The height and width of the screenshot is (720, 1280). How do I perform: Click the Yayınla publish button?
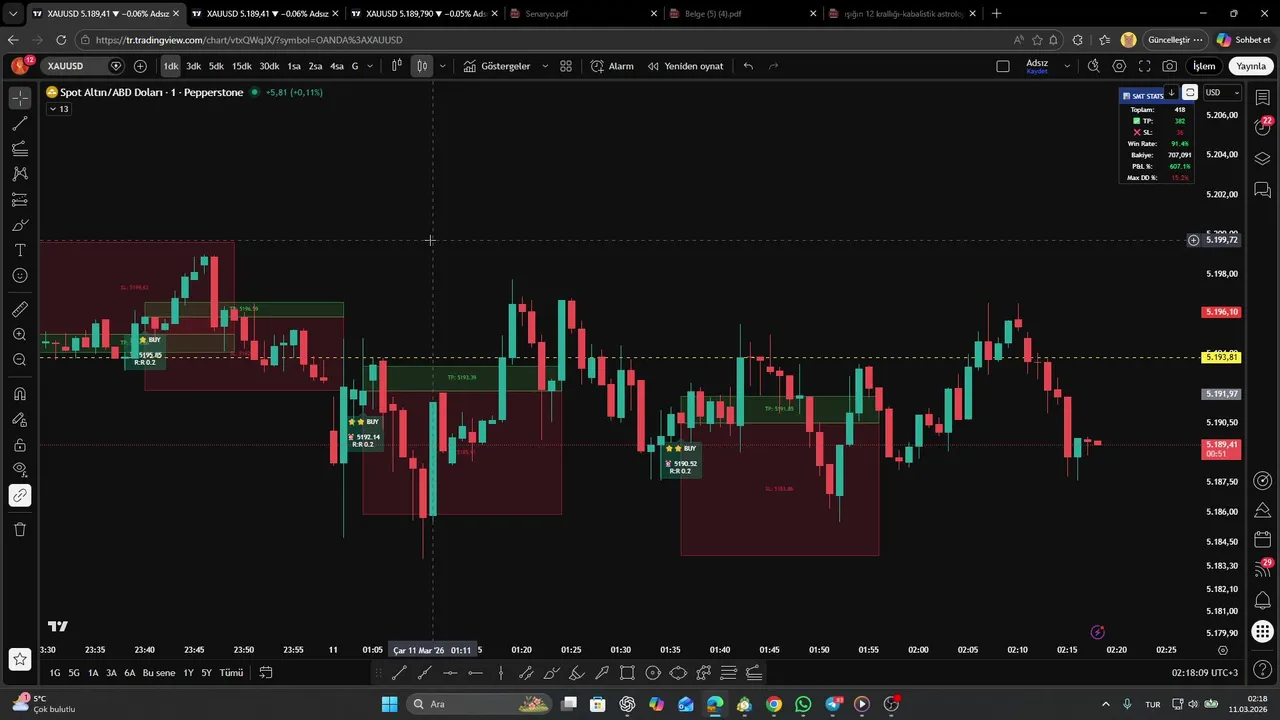[x=1251, y=66]
